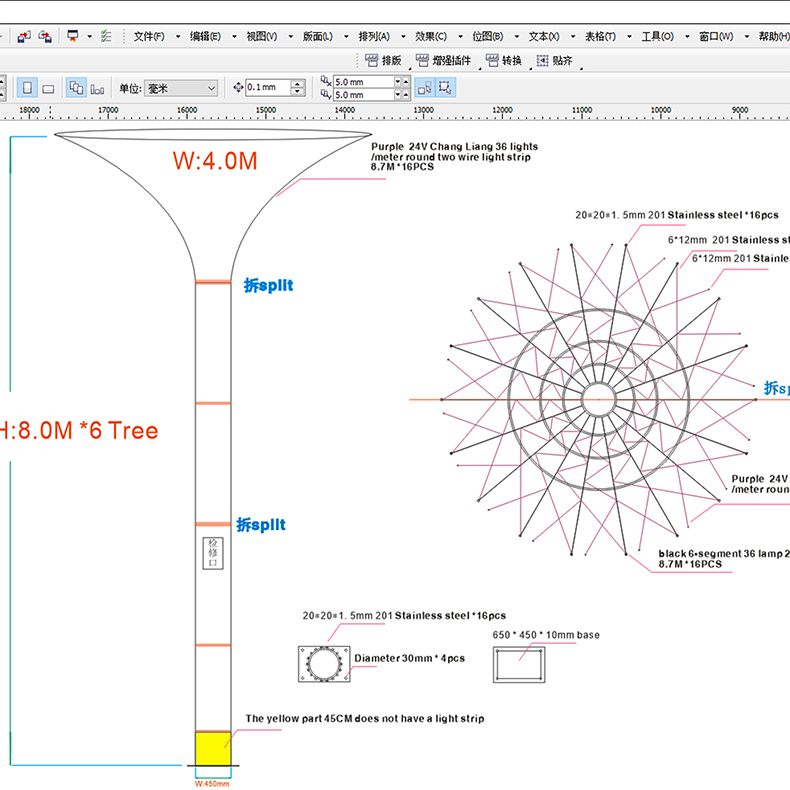Click the Export icon in the toolbar
This screenshot has height=790, width=790.
[46, 36]
